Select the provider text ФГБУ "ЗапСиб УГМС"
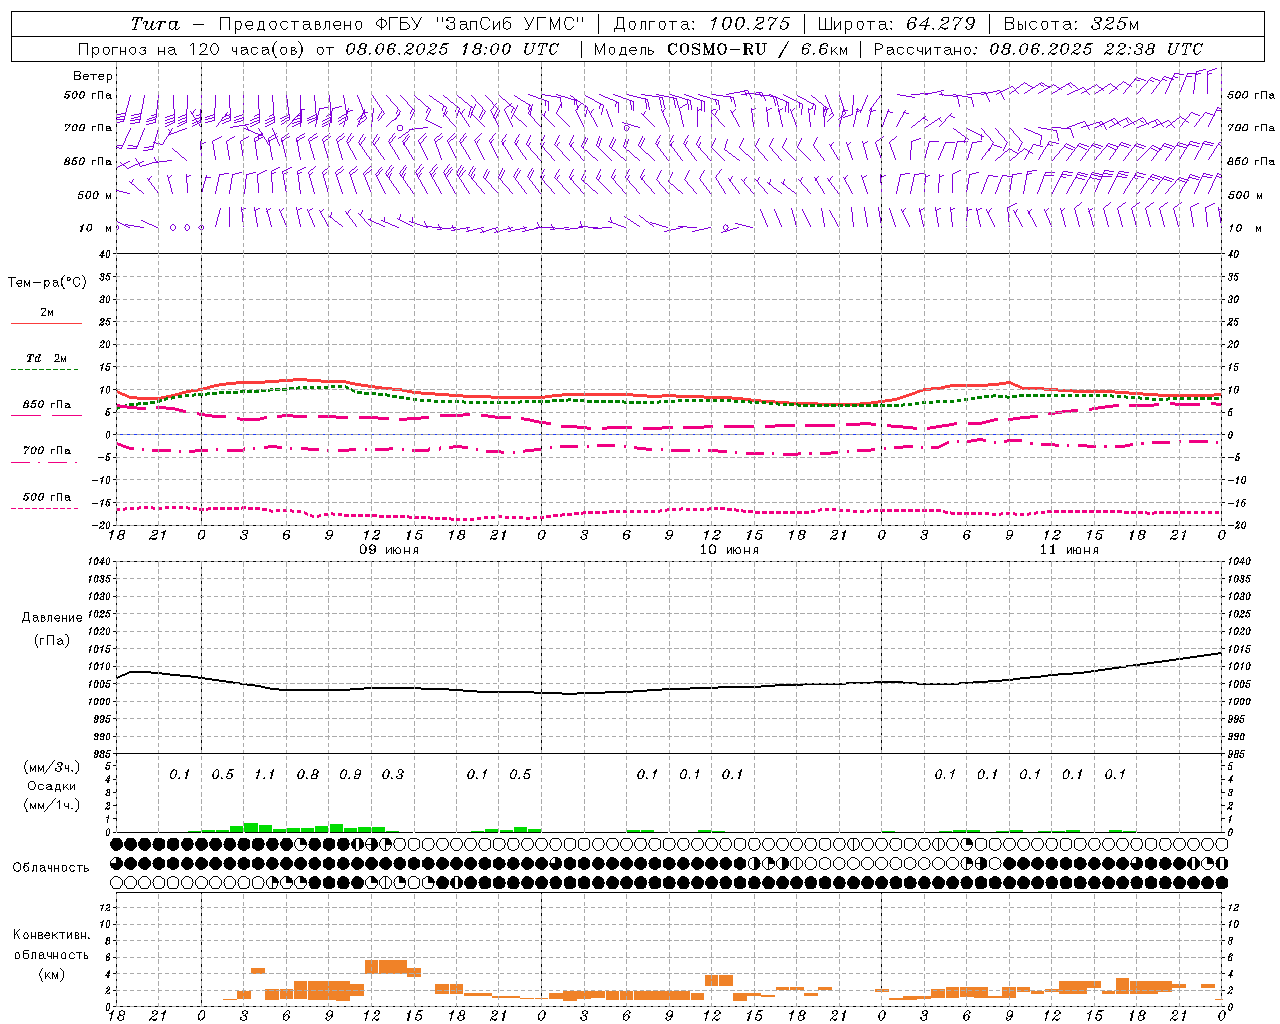 480,24
